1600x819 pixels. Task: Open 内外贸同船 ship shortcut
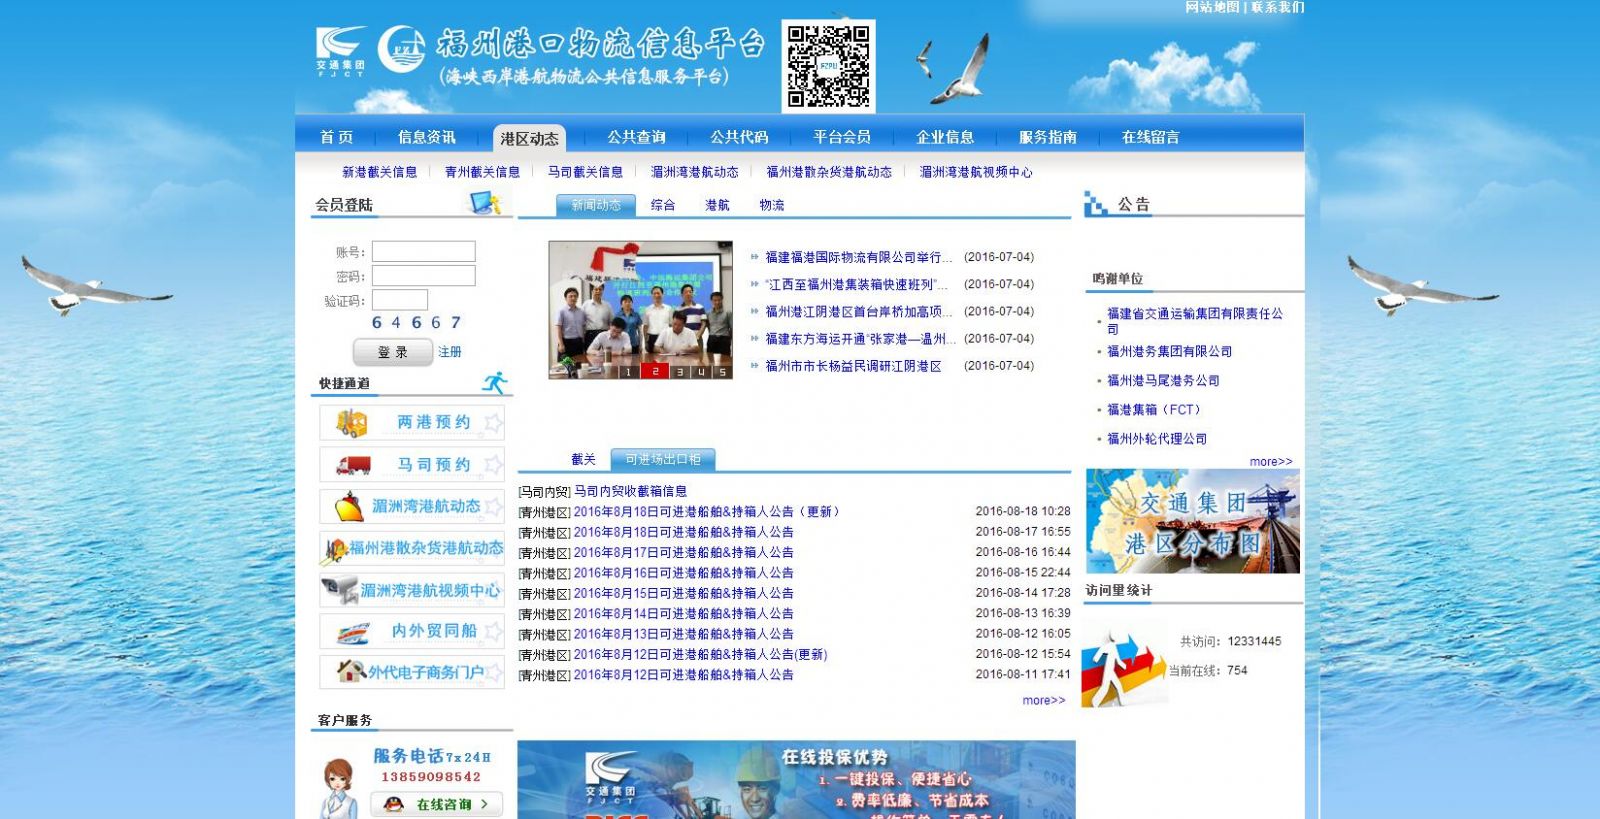[x=412, y=632]
